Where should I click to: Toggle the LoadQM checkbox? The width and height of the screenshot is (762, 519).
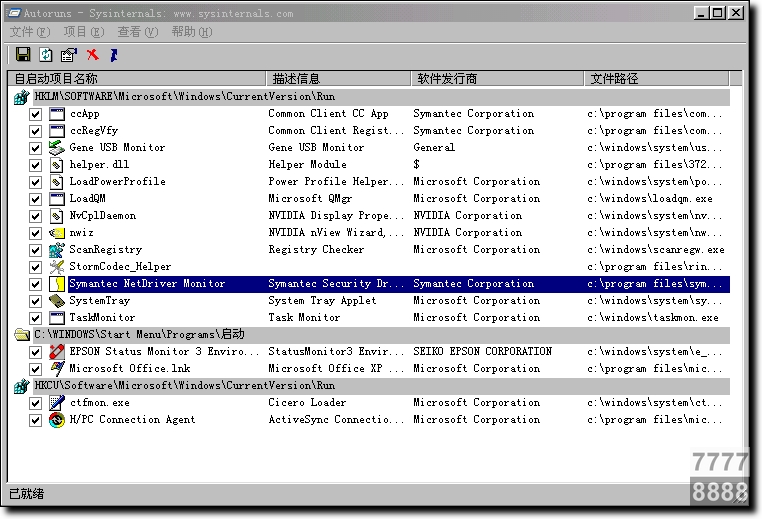[x=35, y=199]
